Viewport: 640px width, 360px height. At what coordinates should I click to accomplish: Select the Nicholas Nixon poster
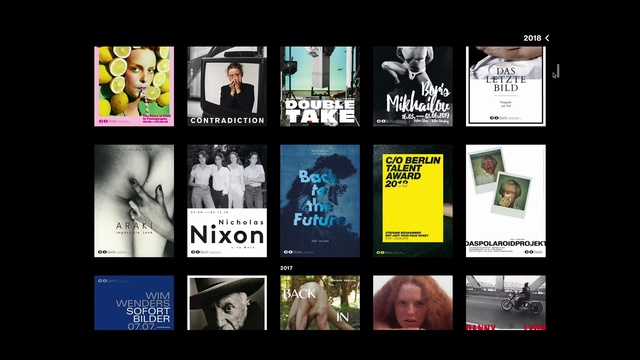(x=227, y=201)
